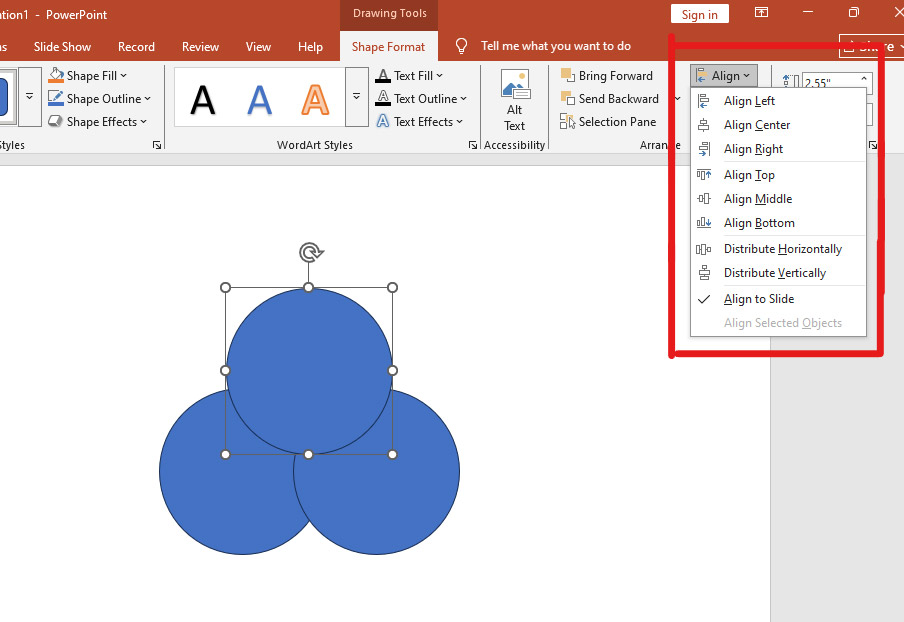Open the Selection Pane
Image resolution: width=904 pixels, height=622 pixels.
pyautogui.click(x=610, y=121)
